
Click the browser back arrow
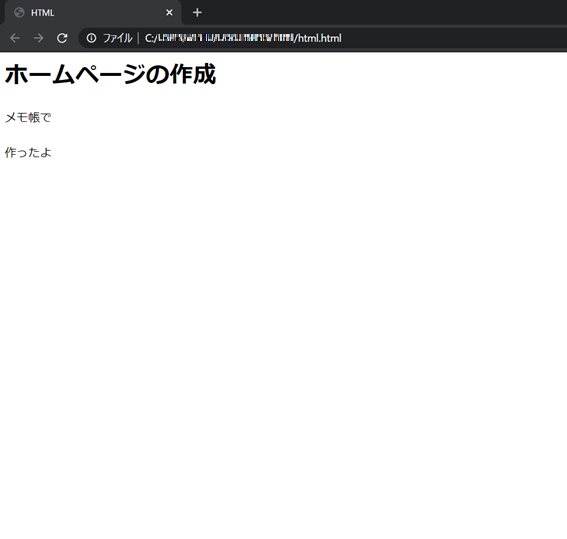(15, 38)
